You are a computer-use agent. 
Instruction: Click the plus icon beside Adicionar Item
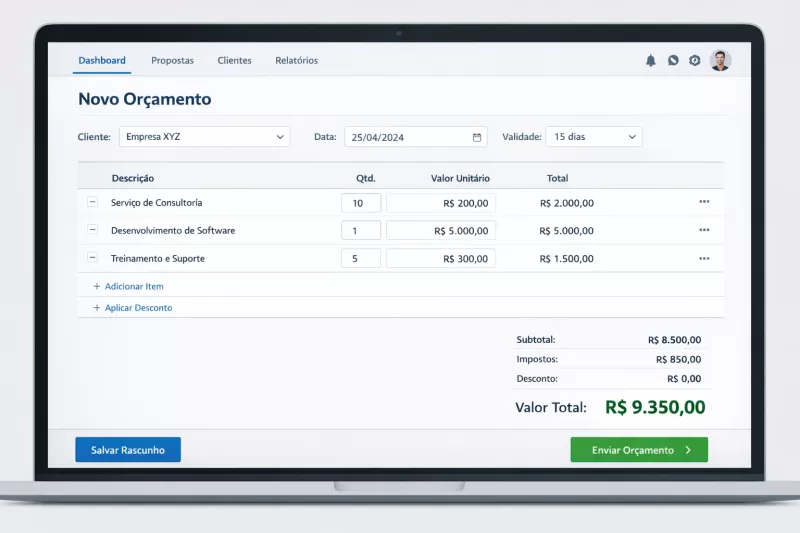(96, 287)
